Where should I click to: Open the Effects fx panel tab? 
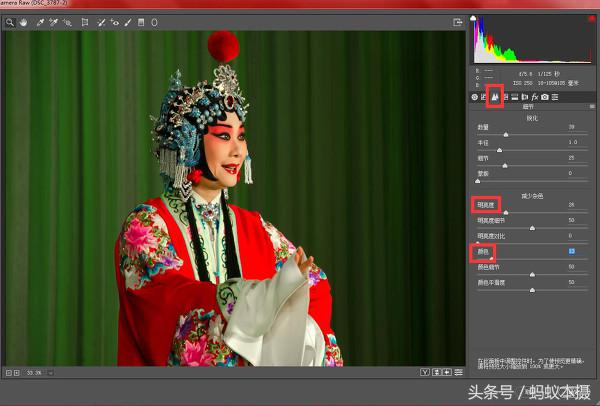click(x=535, y=97)
